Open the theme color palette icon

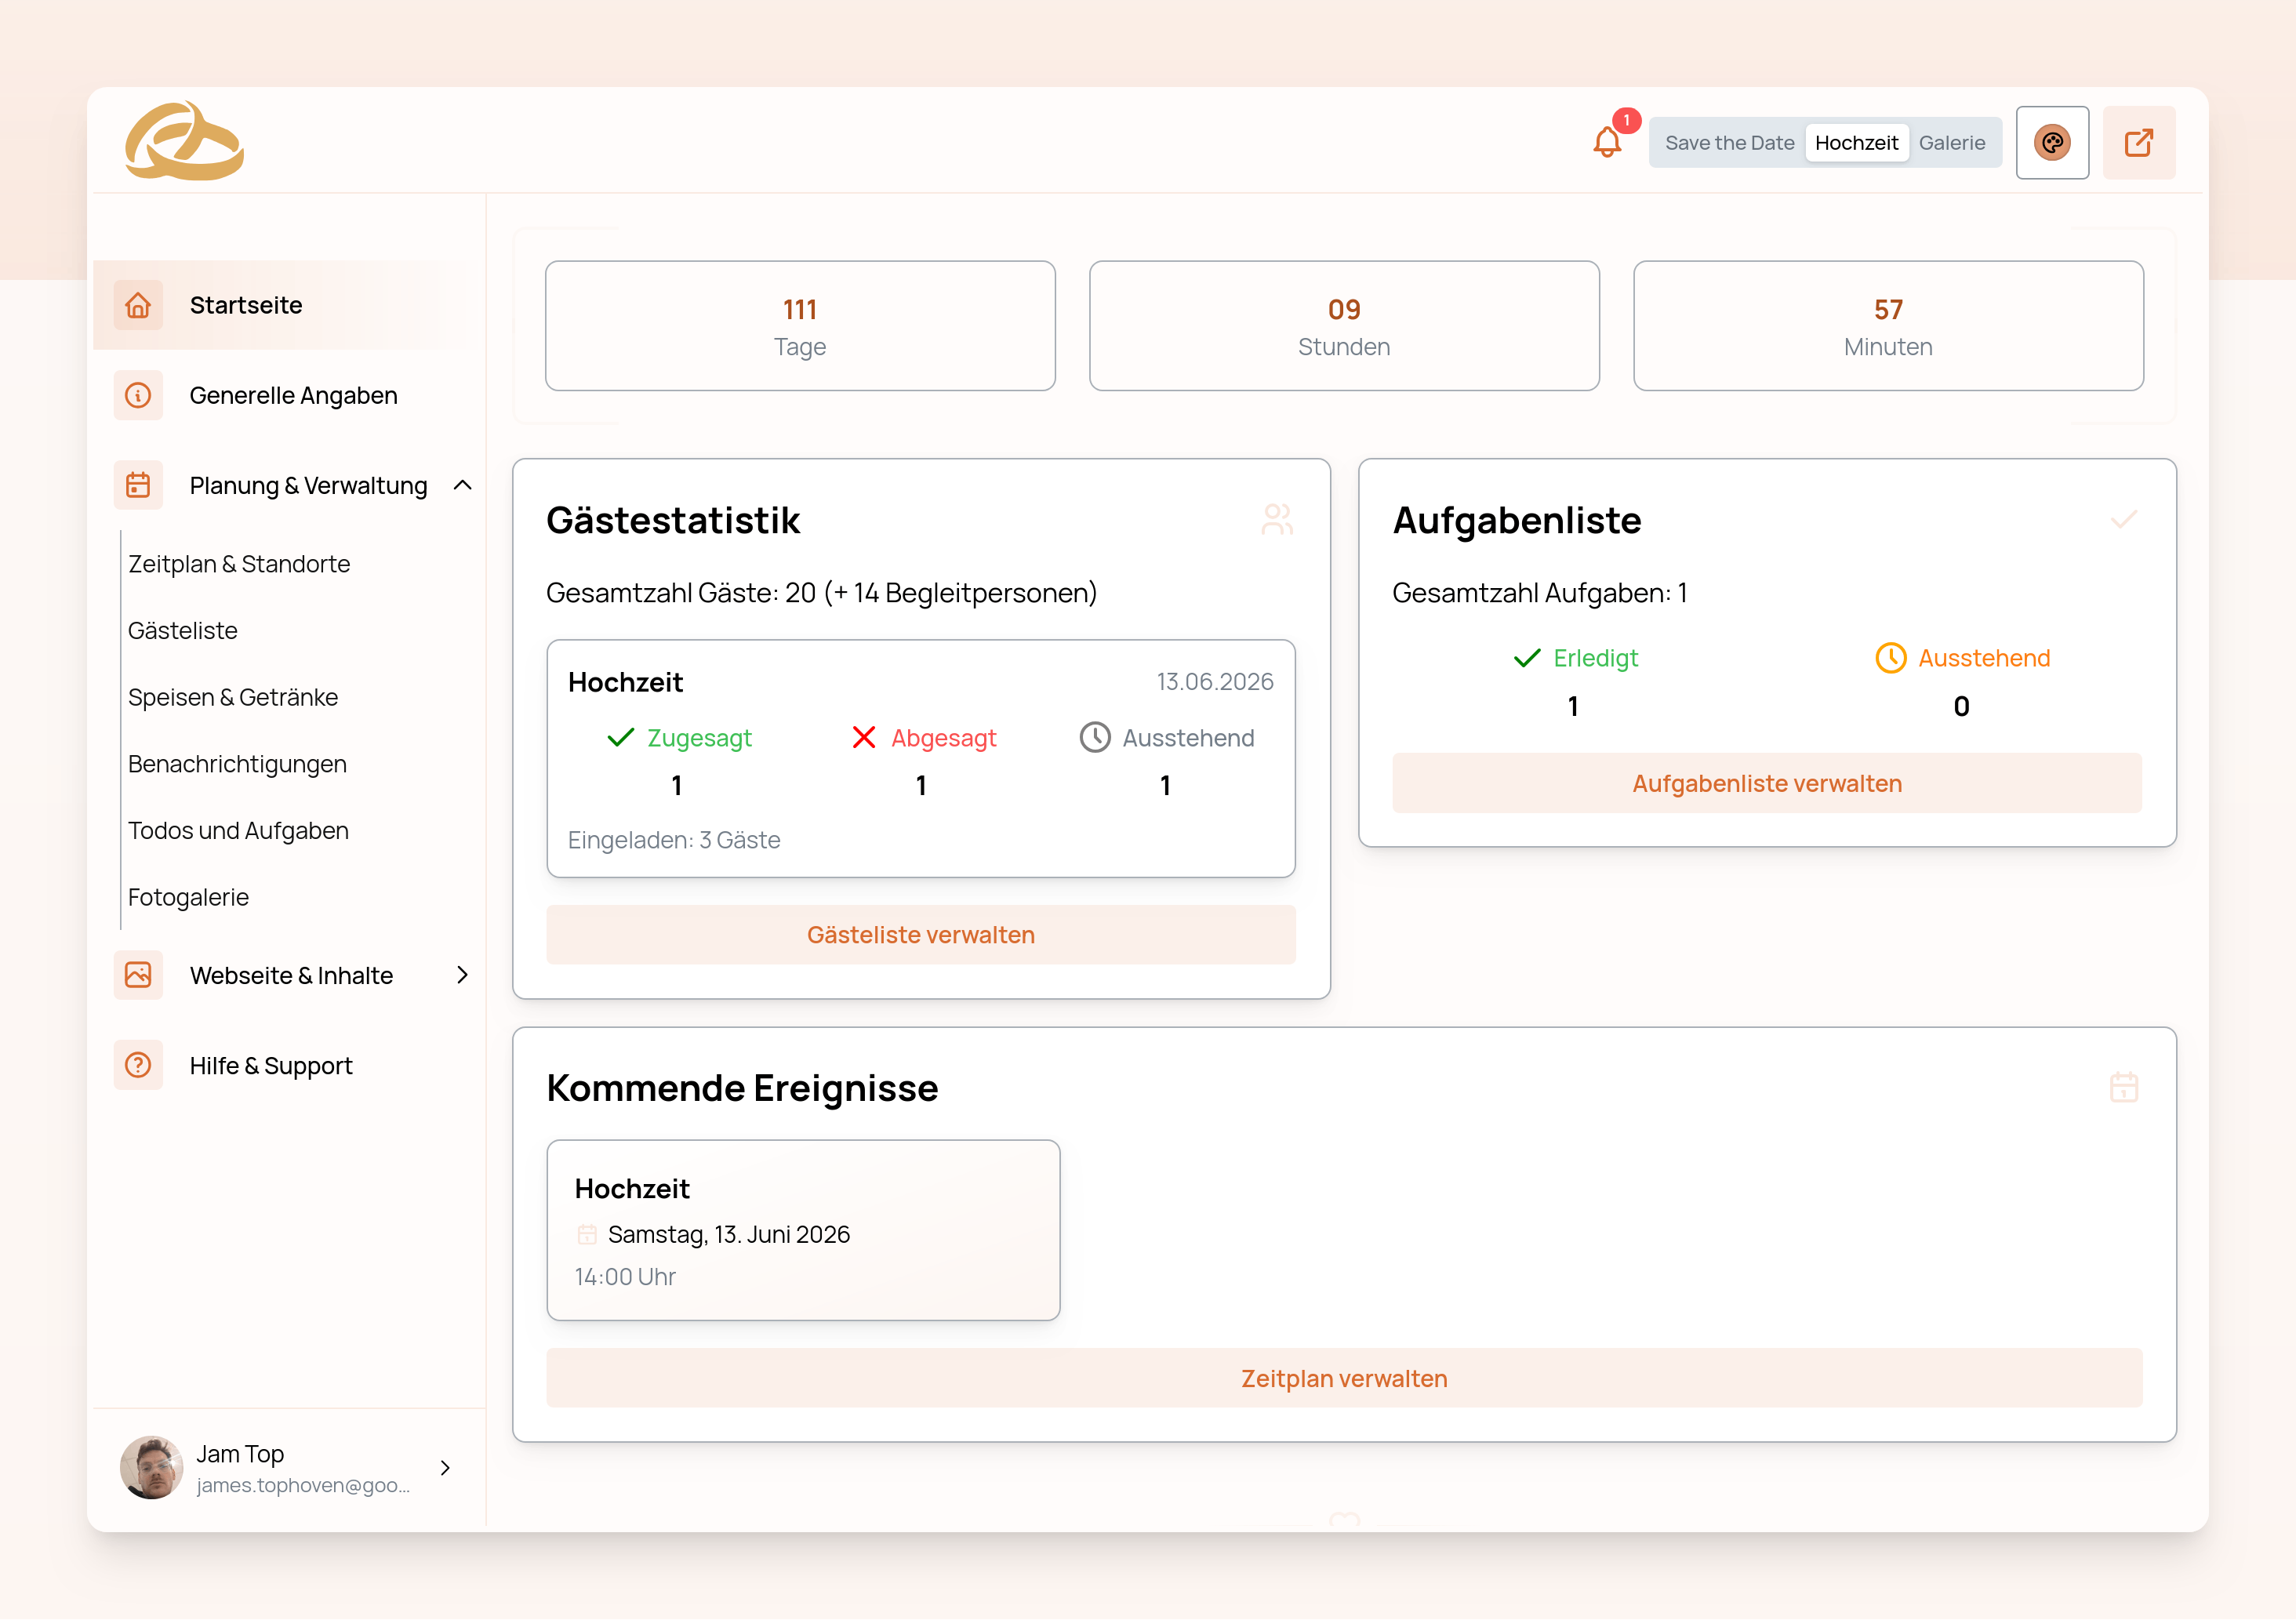[2053, 142]
